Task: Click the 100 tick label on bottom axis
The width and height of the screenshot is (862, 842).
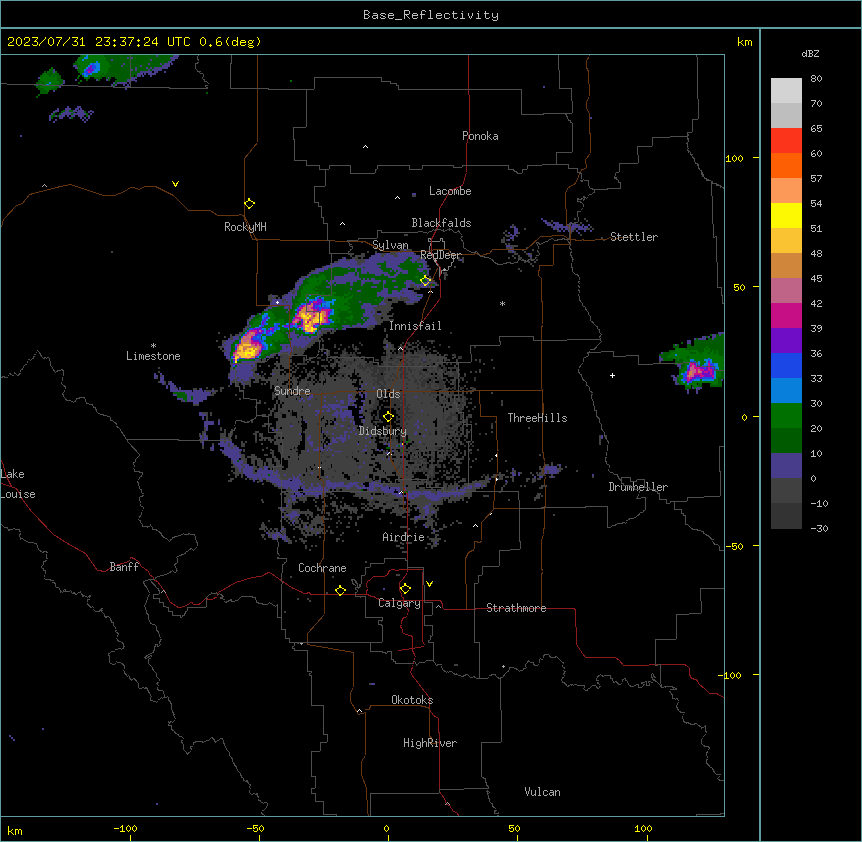Action: (x=643, y=828)
